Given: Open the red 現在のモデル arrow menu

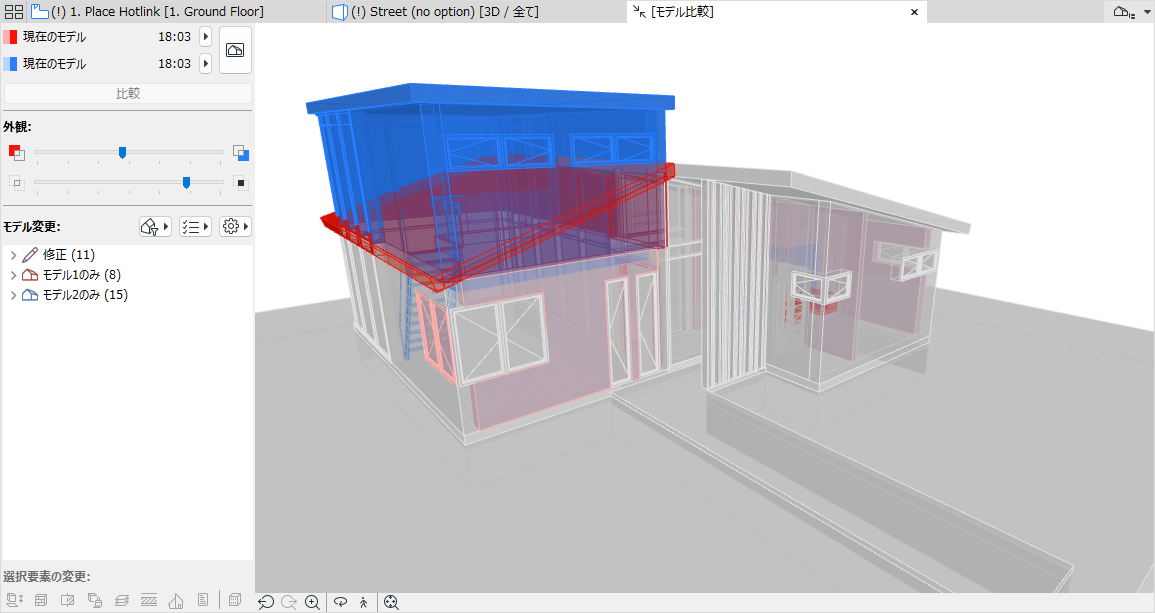Looking at the screenshot, I should click(x=206, y=36).
